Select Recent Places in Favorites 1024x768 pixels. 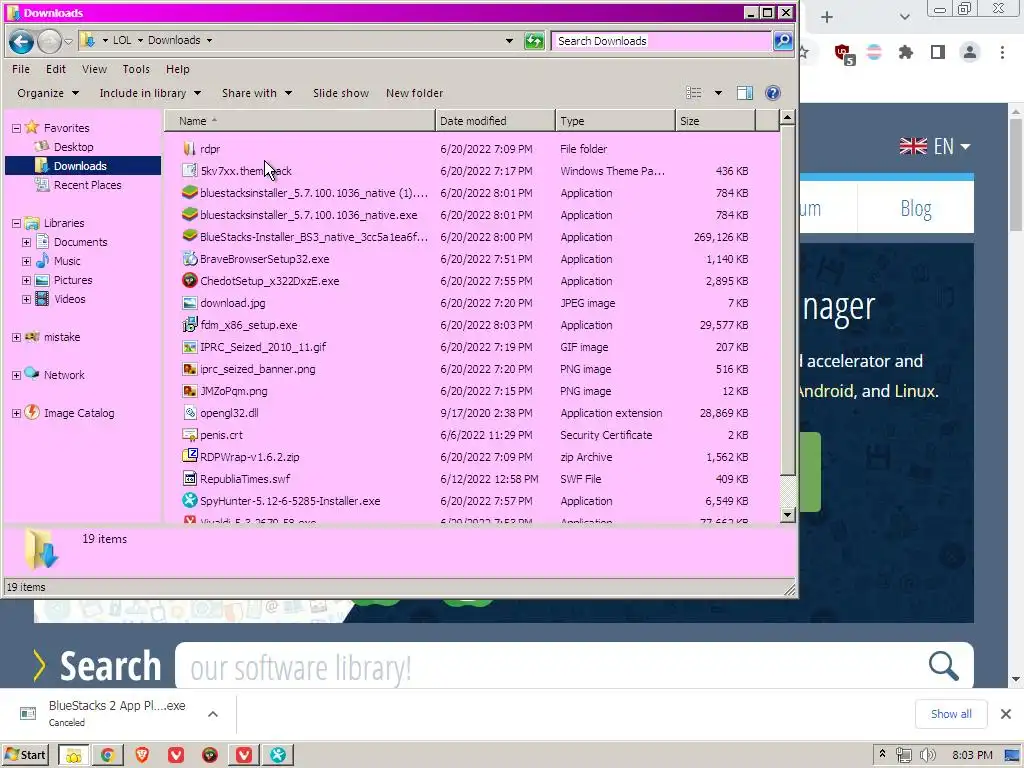pos(88,185)
